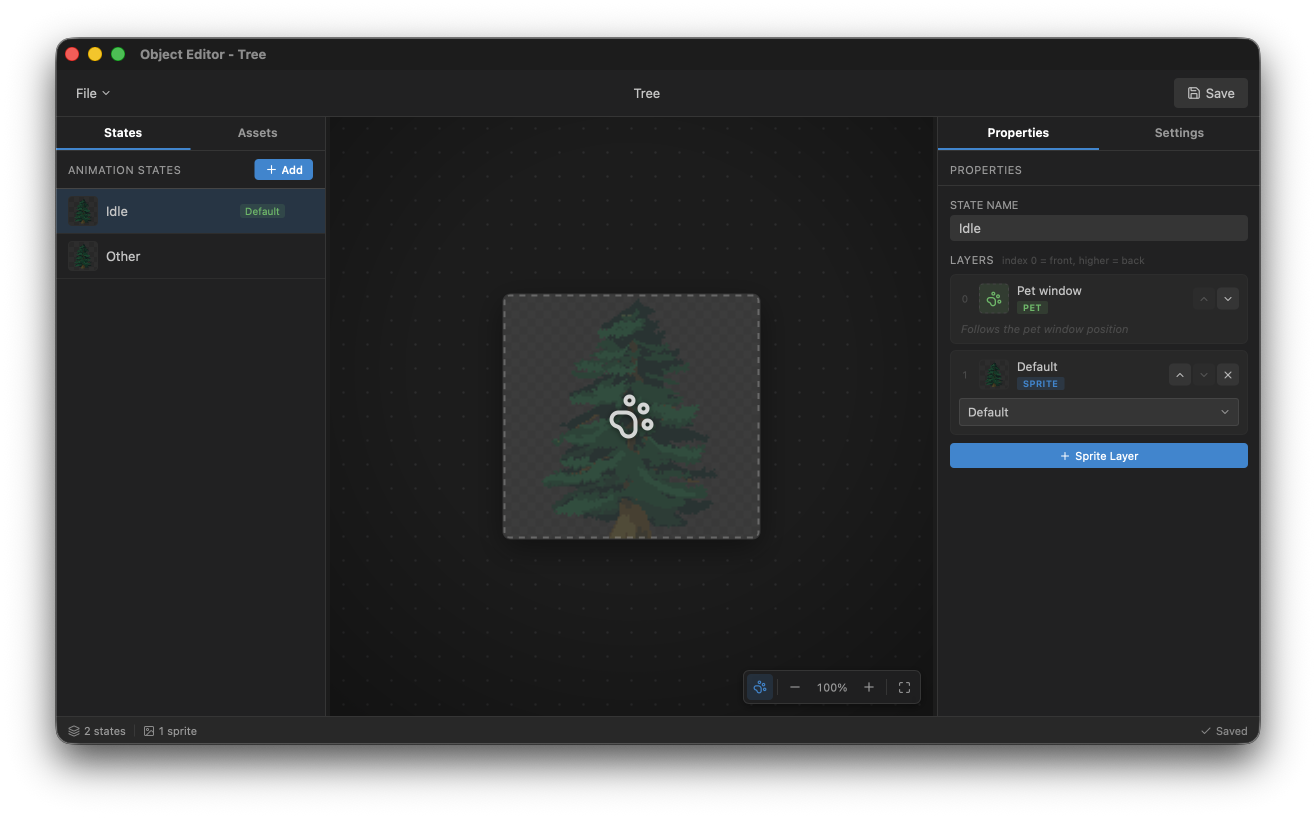Screen dimensions: 1316x818
Task: Select the Other animation state
Action: 191,256
